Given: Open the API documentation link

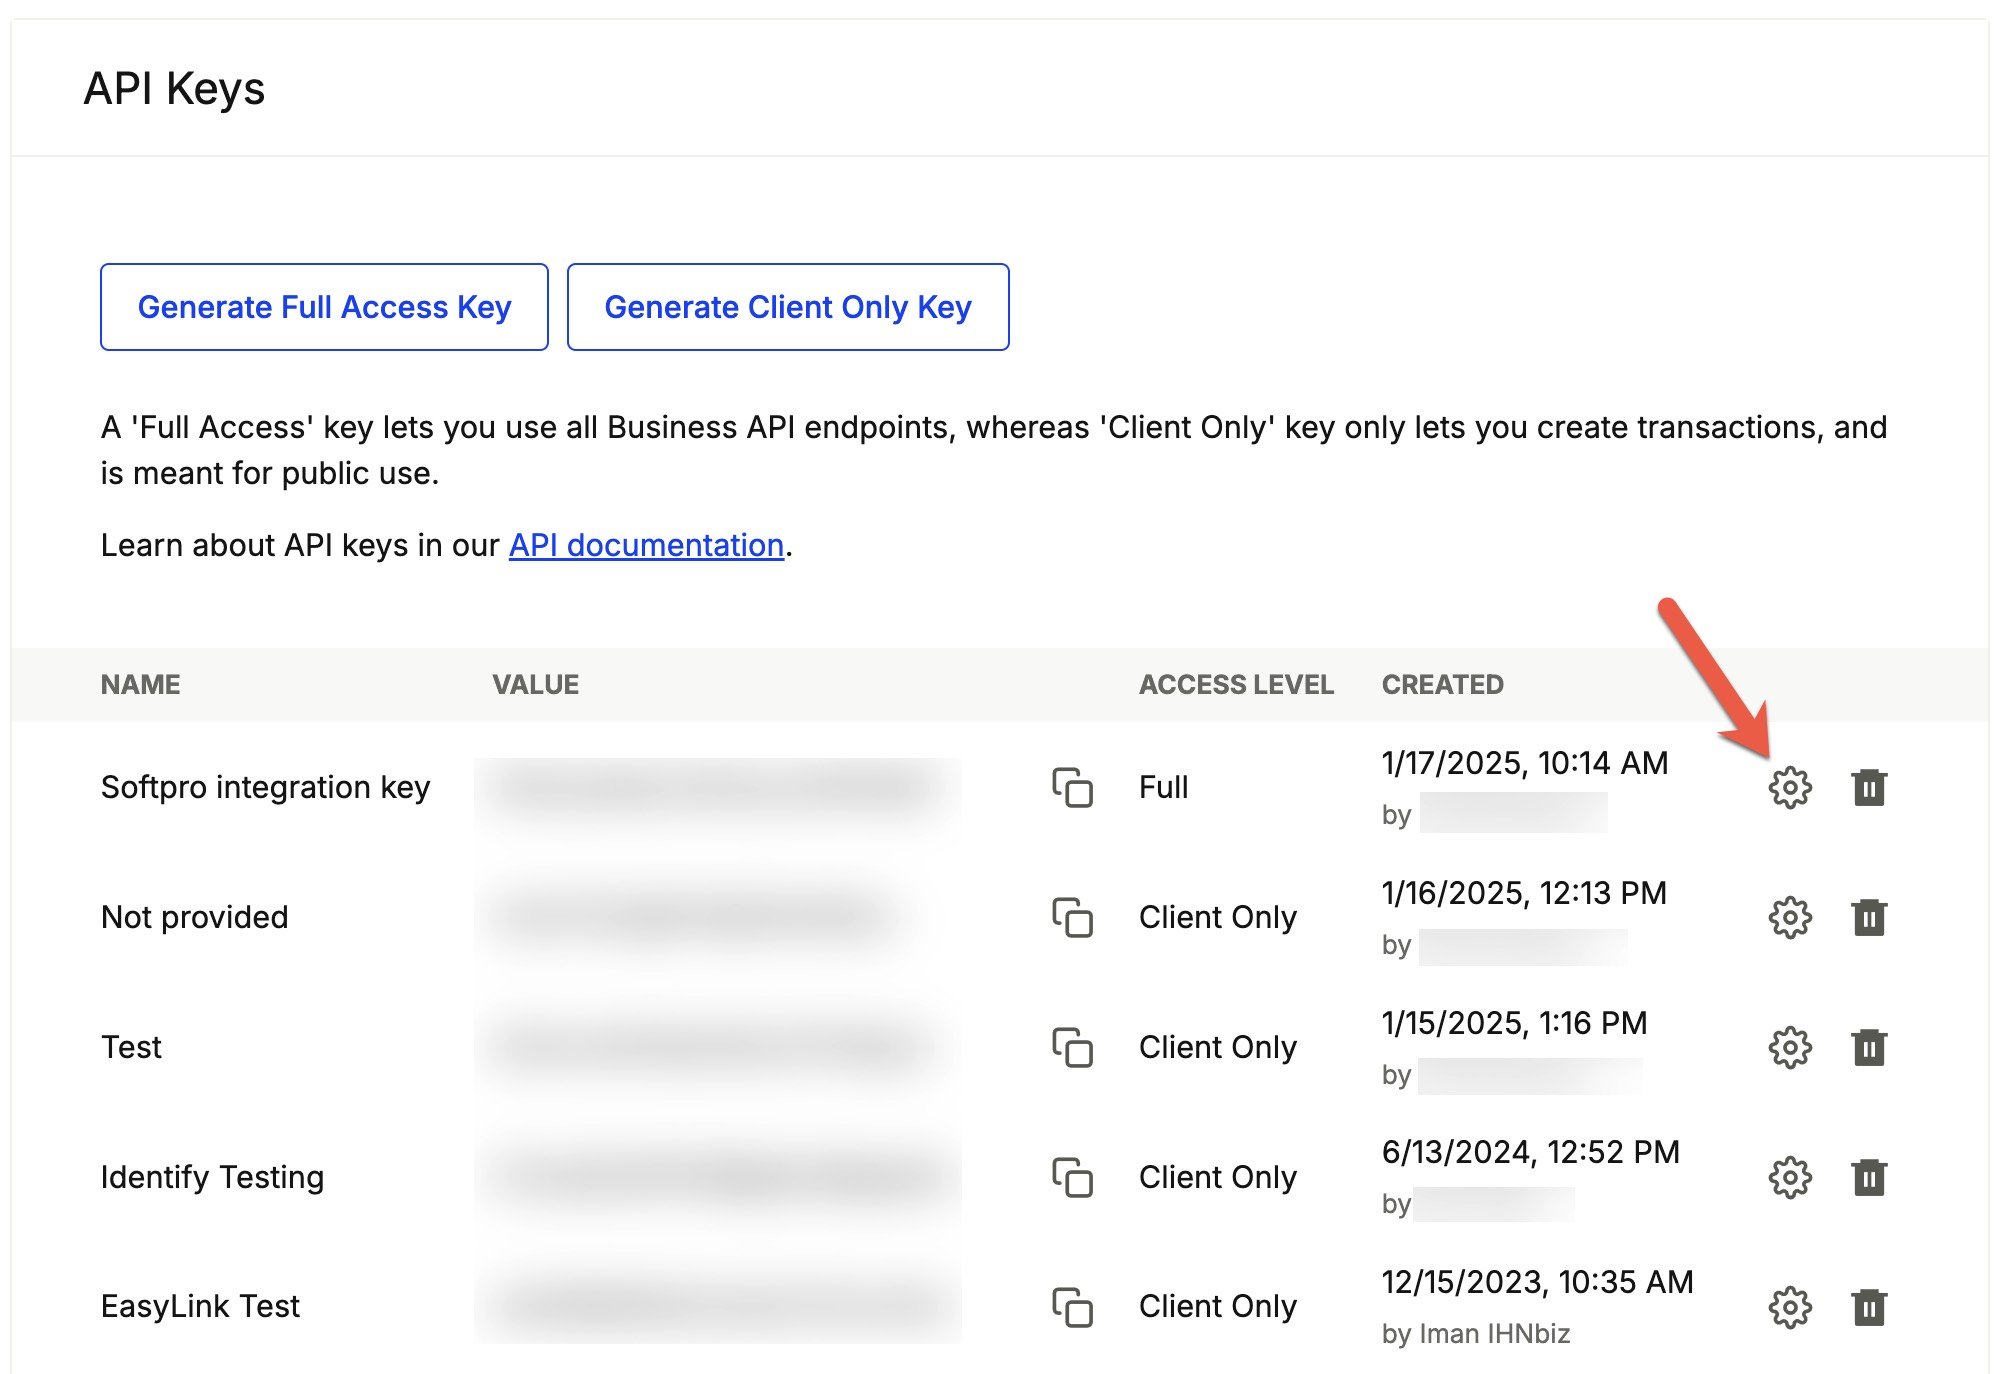Looking at the screenshot, I should (x=646, y=545).
